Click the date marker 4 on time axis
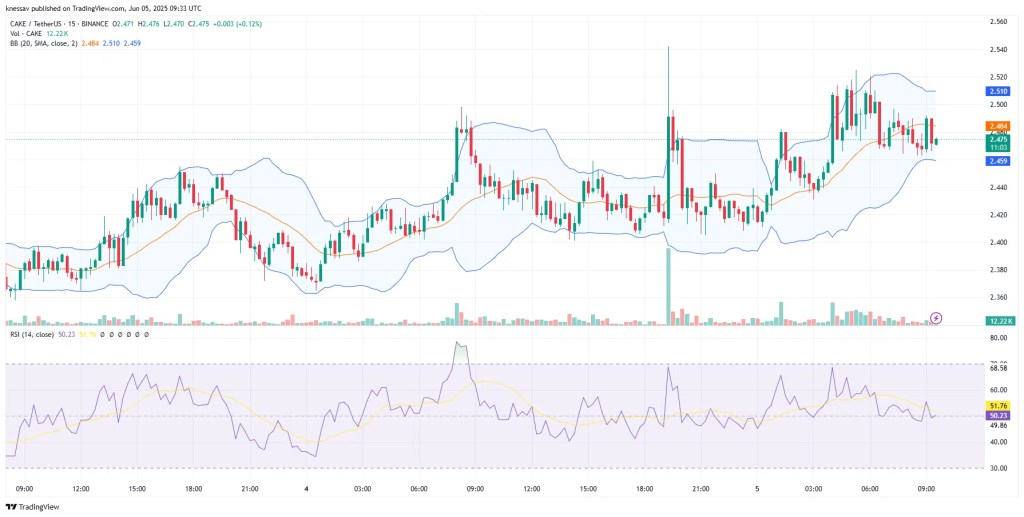This screenshot has height=517, width=1024. tap(306, 489)
